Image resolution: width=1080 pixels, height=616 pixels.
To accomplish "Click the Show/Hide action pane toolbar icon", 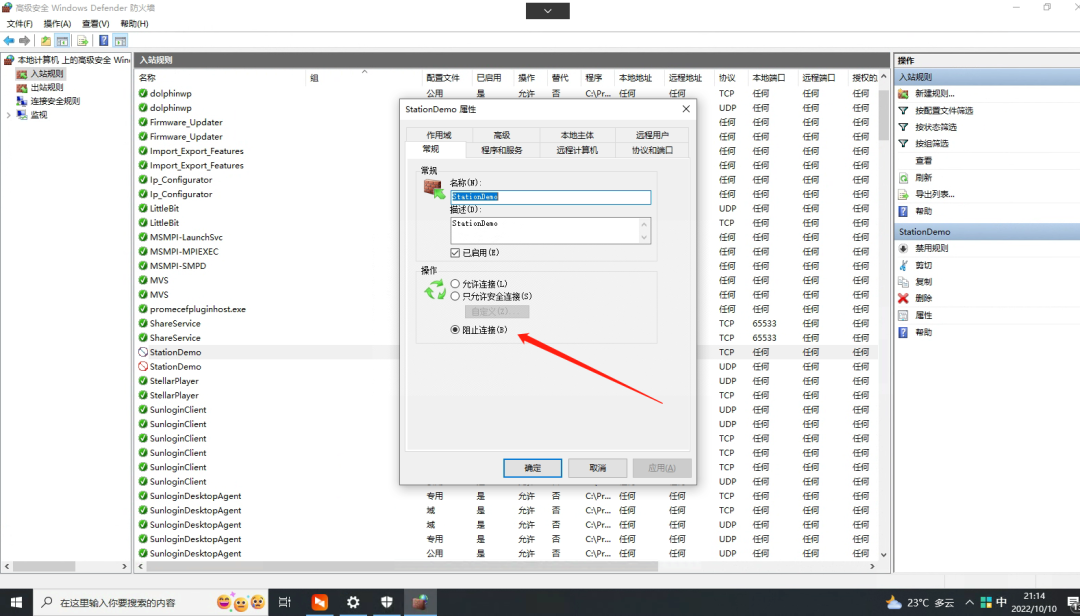I will click(x=121, y=41).
